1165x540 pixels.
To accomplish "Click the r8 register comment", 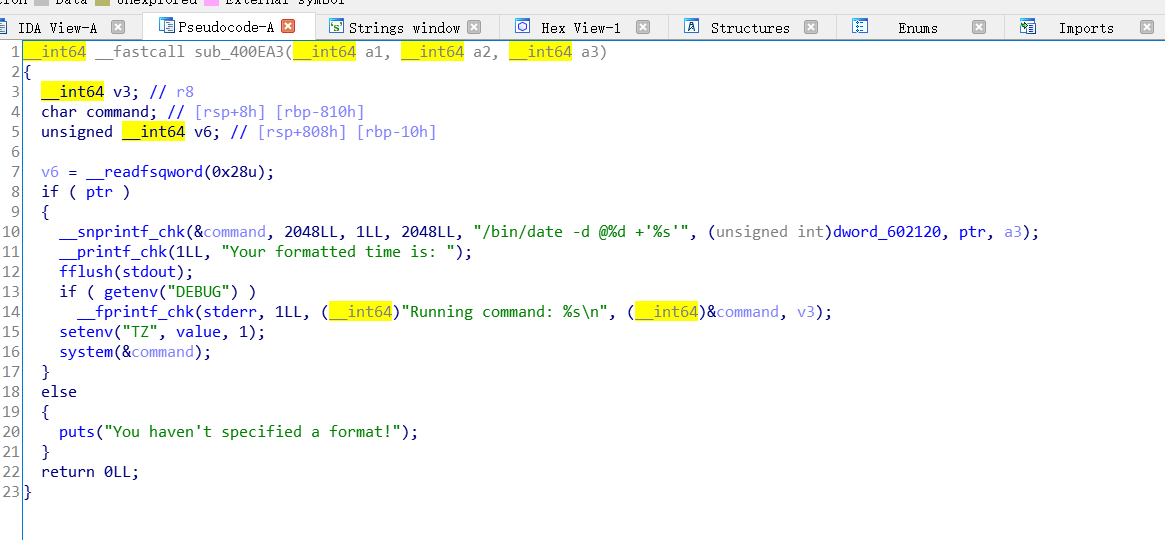I will pos(184,91).
